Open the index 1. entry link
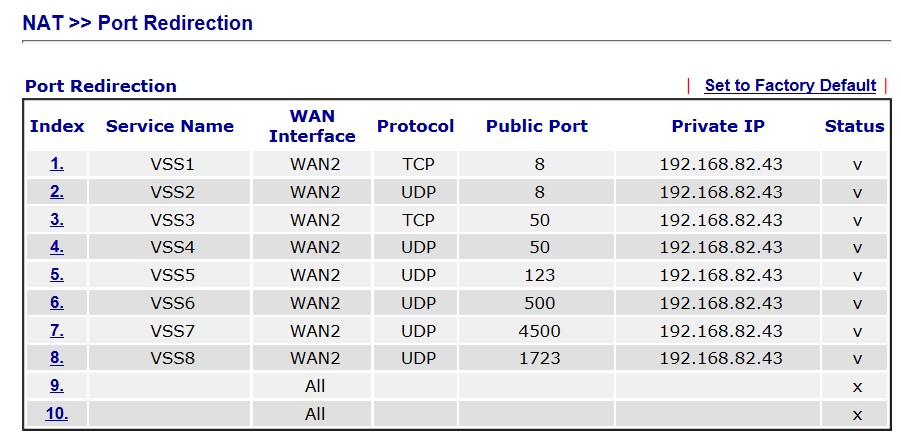901x434 pixels. tap(57, 164)
